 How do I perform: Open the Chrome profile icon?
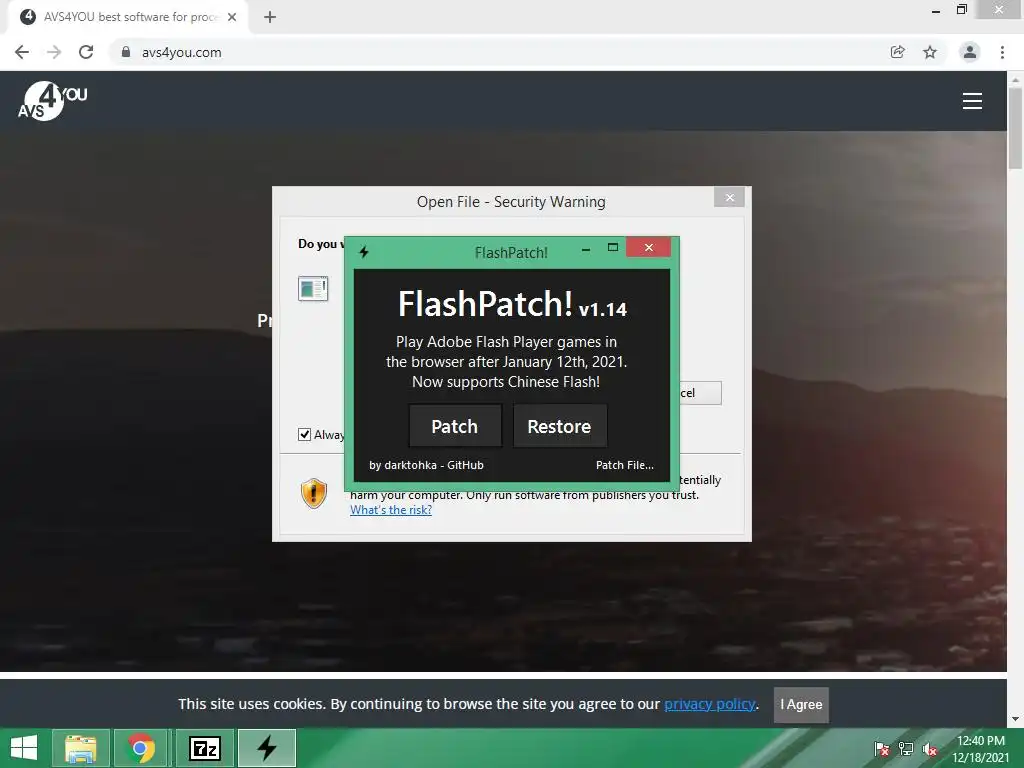[x=970, y=52]
